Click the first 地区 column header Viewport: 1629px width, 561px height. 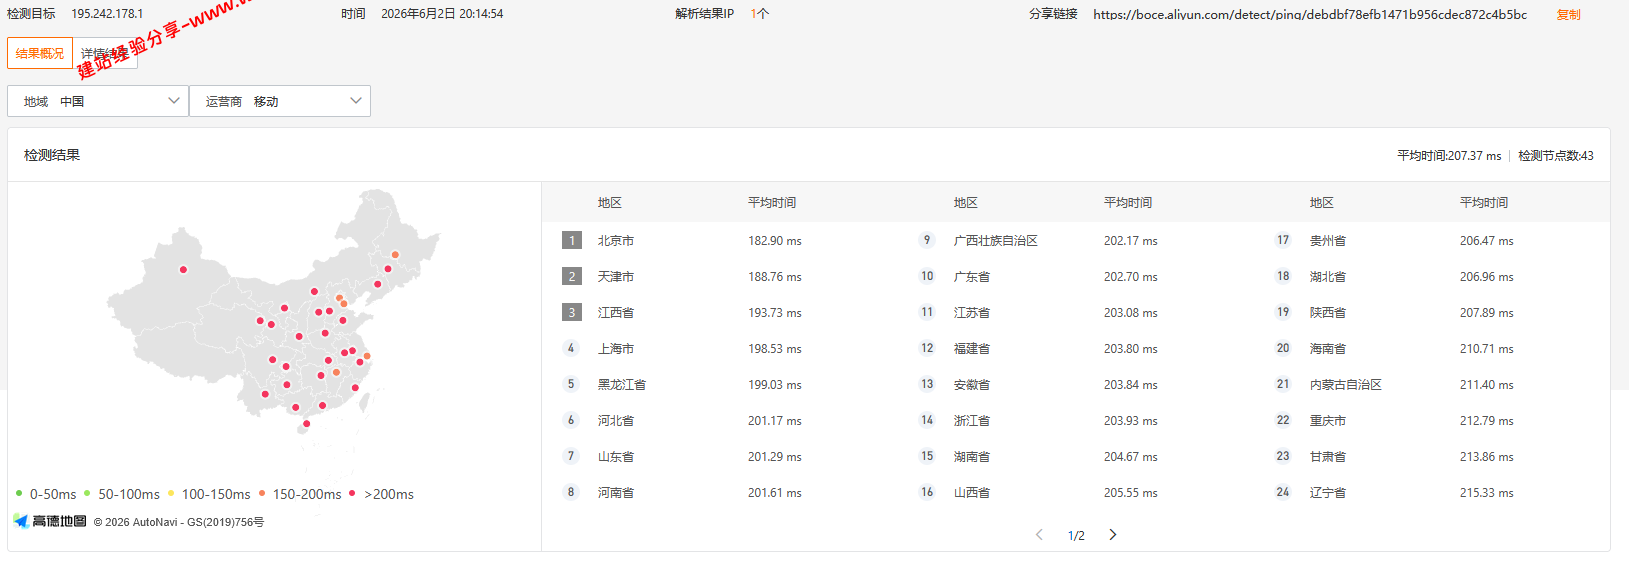point(610,202)
